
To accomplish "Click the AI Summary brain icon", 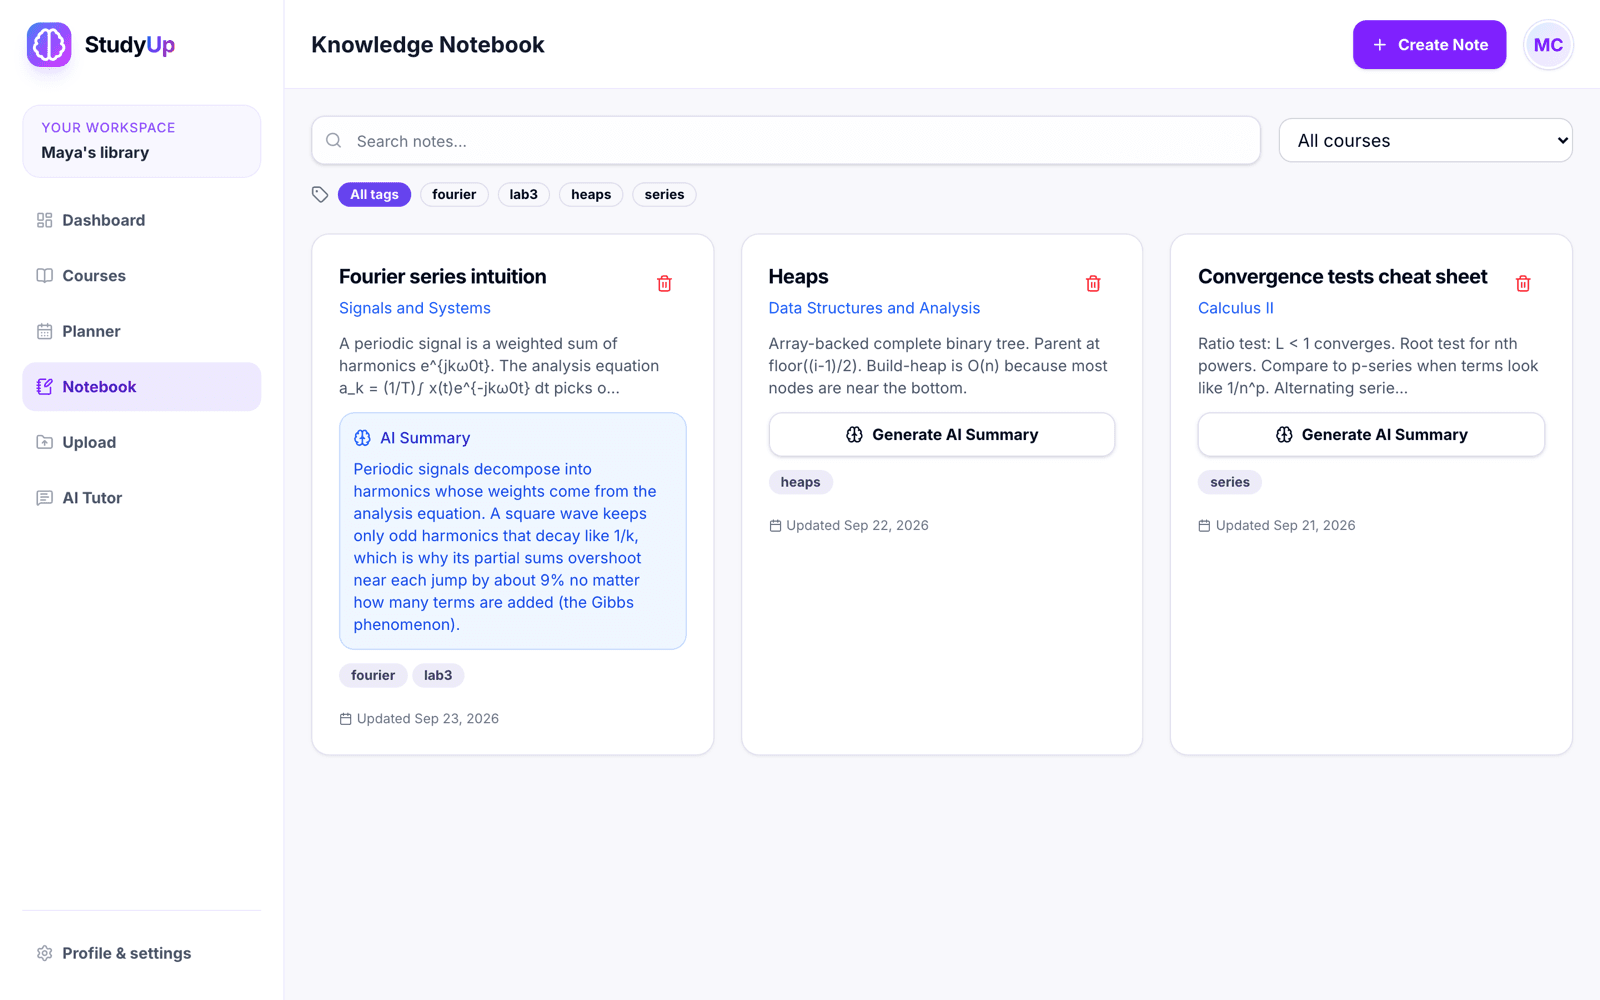I will pos(362,438).
